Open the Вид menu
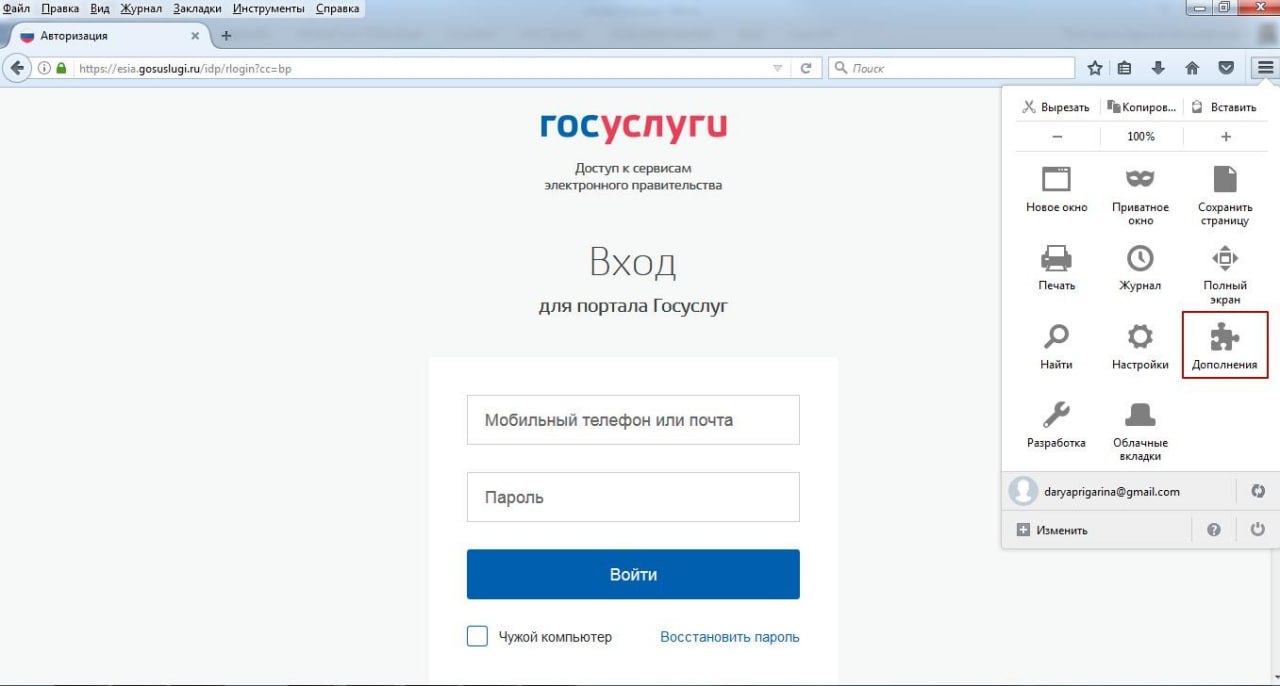1280x686 pixels. pos(100,8)
